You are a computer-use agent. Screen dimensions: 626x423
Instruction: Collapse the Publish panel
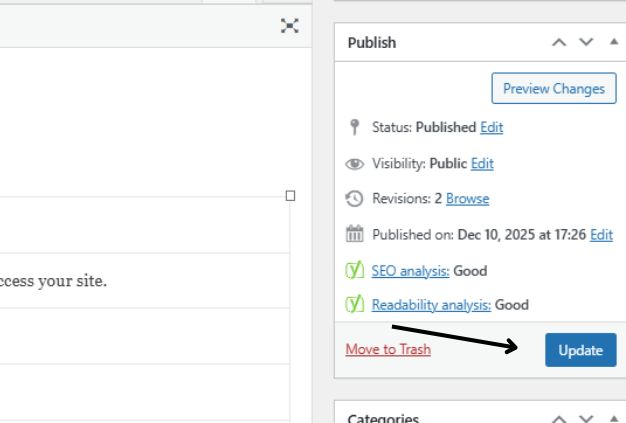pyautogui.click(x=614, y=42)
